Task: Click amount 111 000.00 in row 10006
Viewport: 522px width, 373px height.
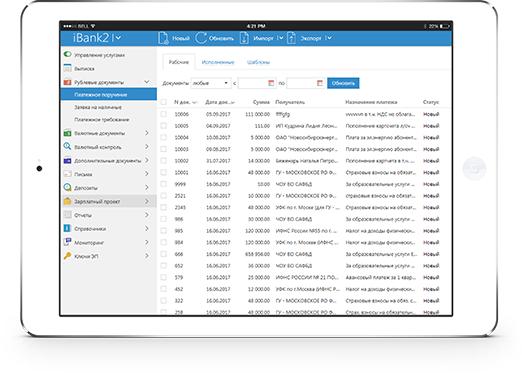Action: click(257, 114)
